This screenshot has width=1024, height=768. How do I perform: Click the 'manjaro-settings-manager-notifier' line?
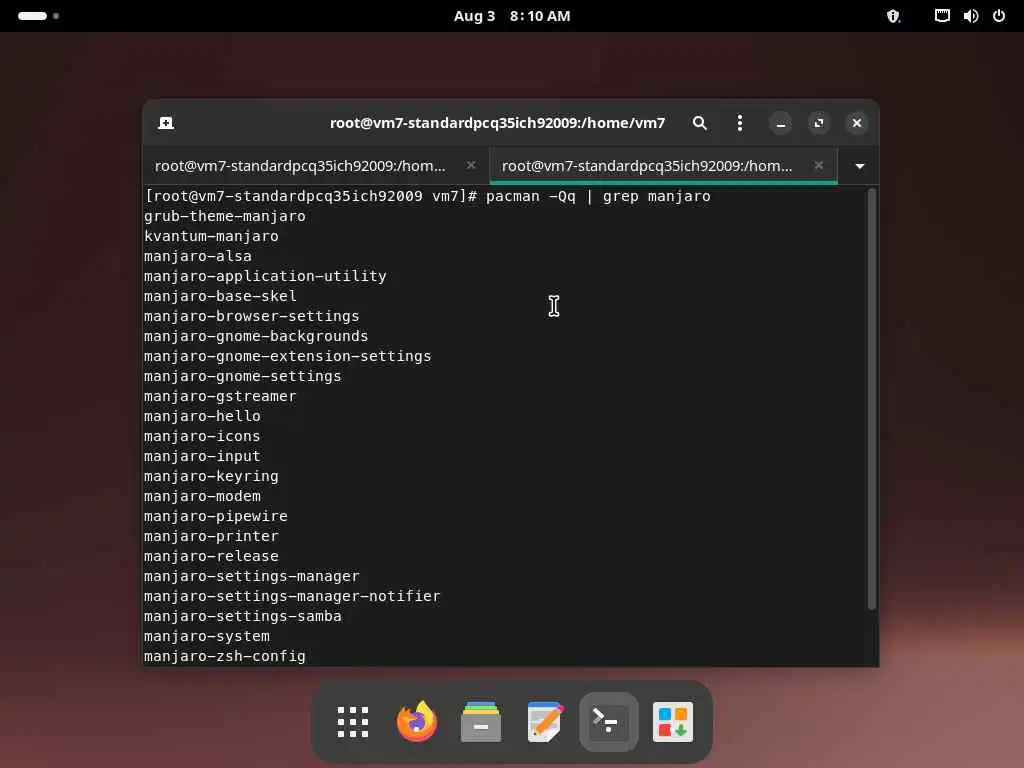click(292, 596)
